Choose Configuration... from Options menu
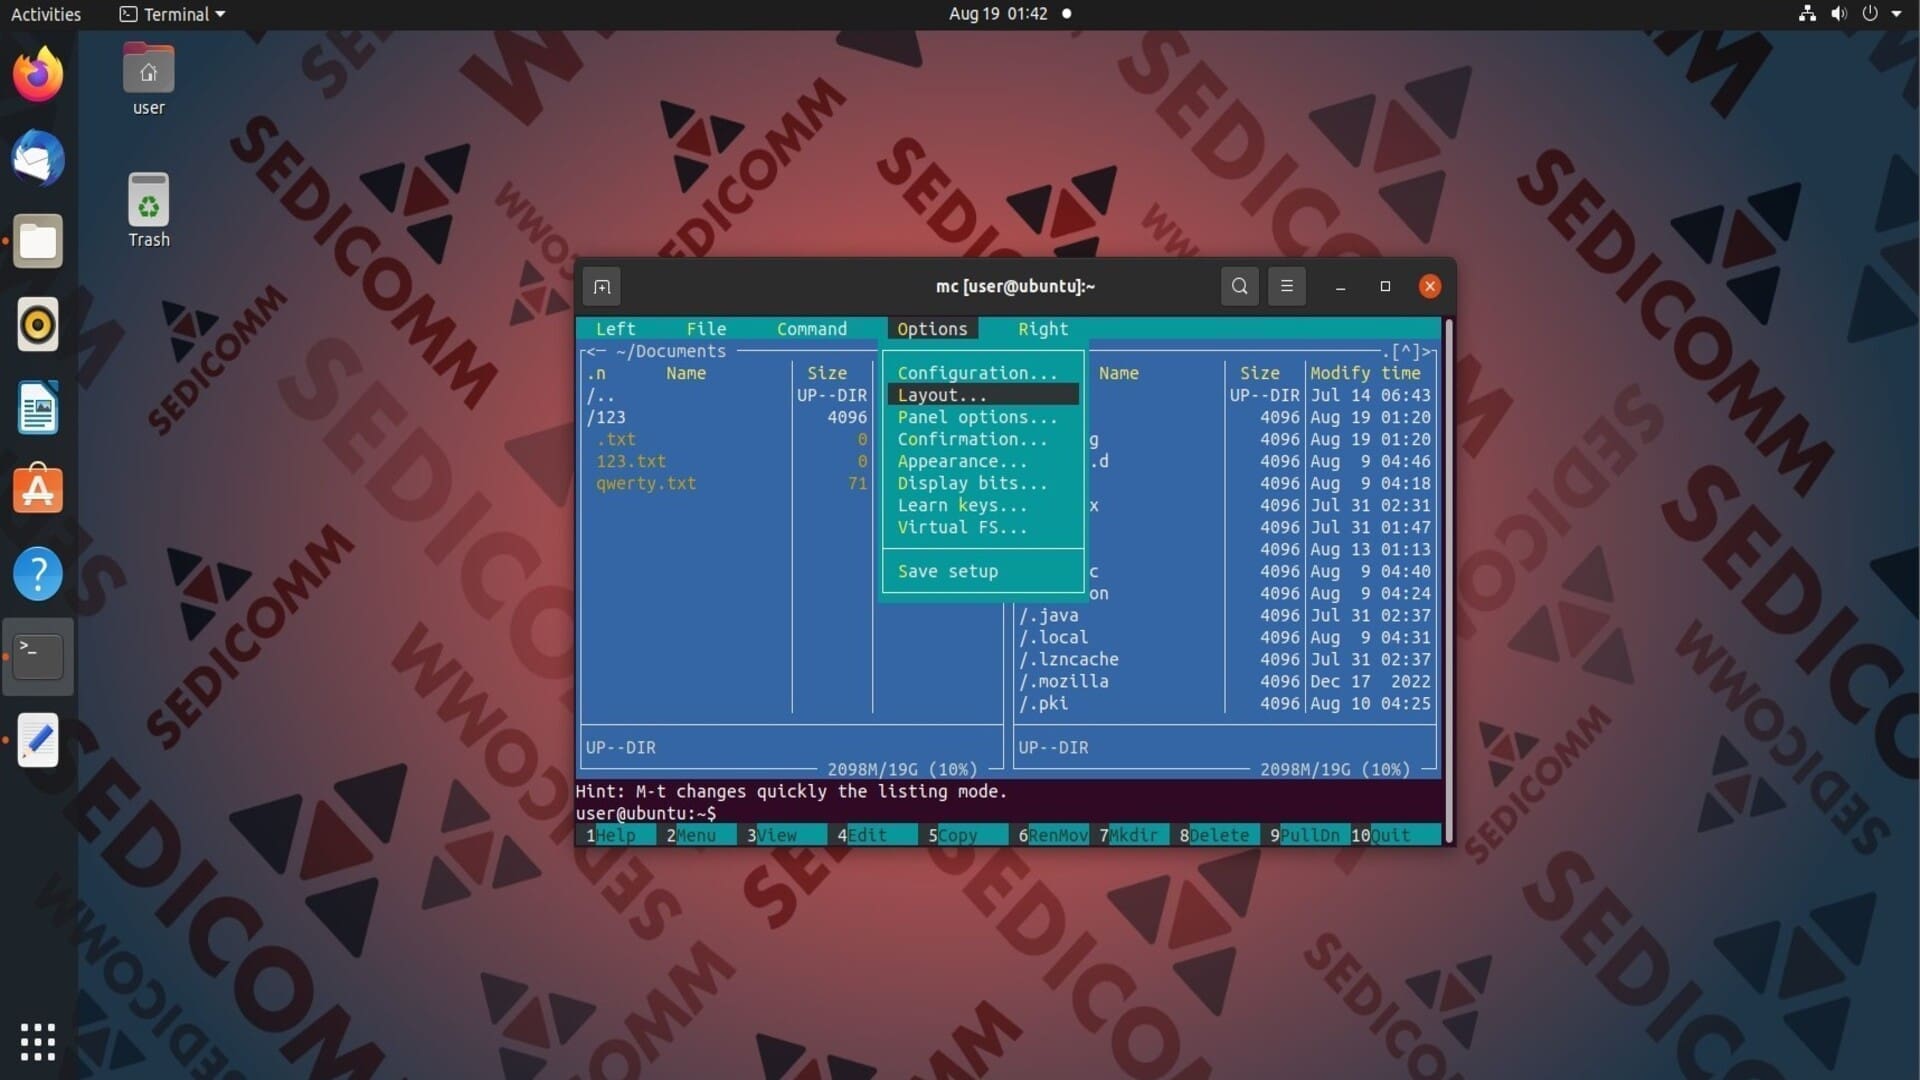This screenshot has width=1920, height=1080. 983,373
